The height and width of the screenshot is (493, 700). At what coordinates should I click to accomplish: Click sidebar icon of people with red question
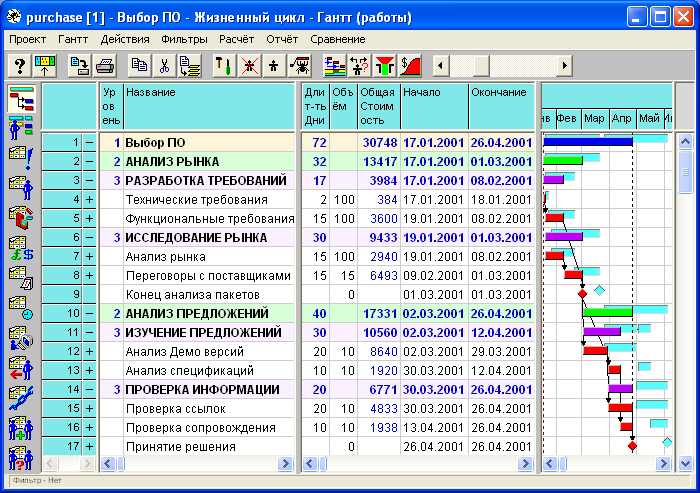coord(21,458)
